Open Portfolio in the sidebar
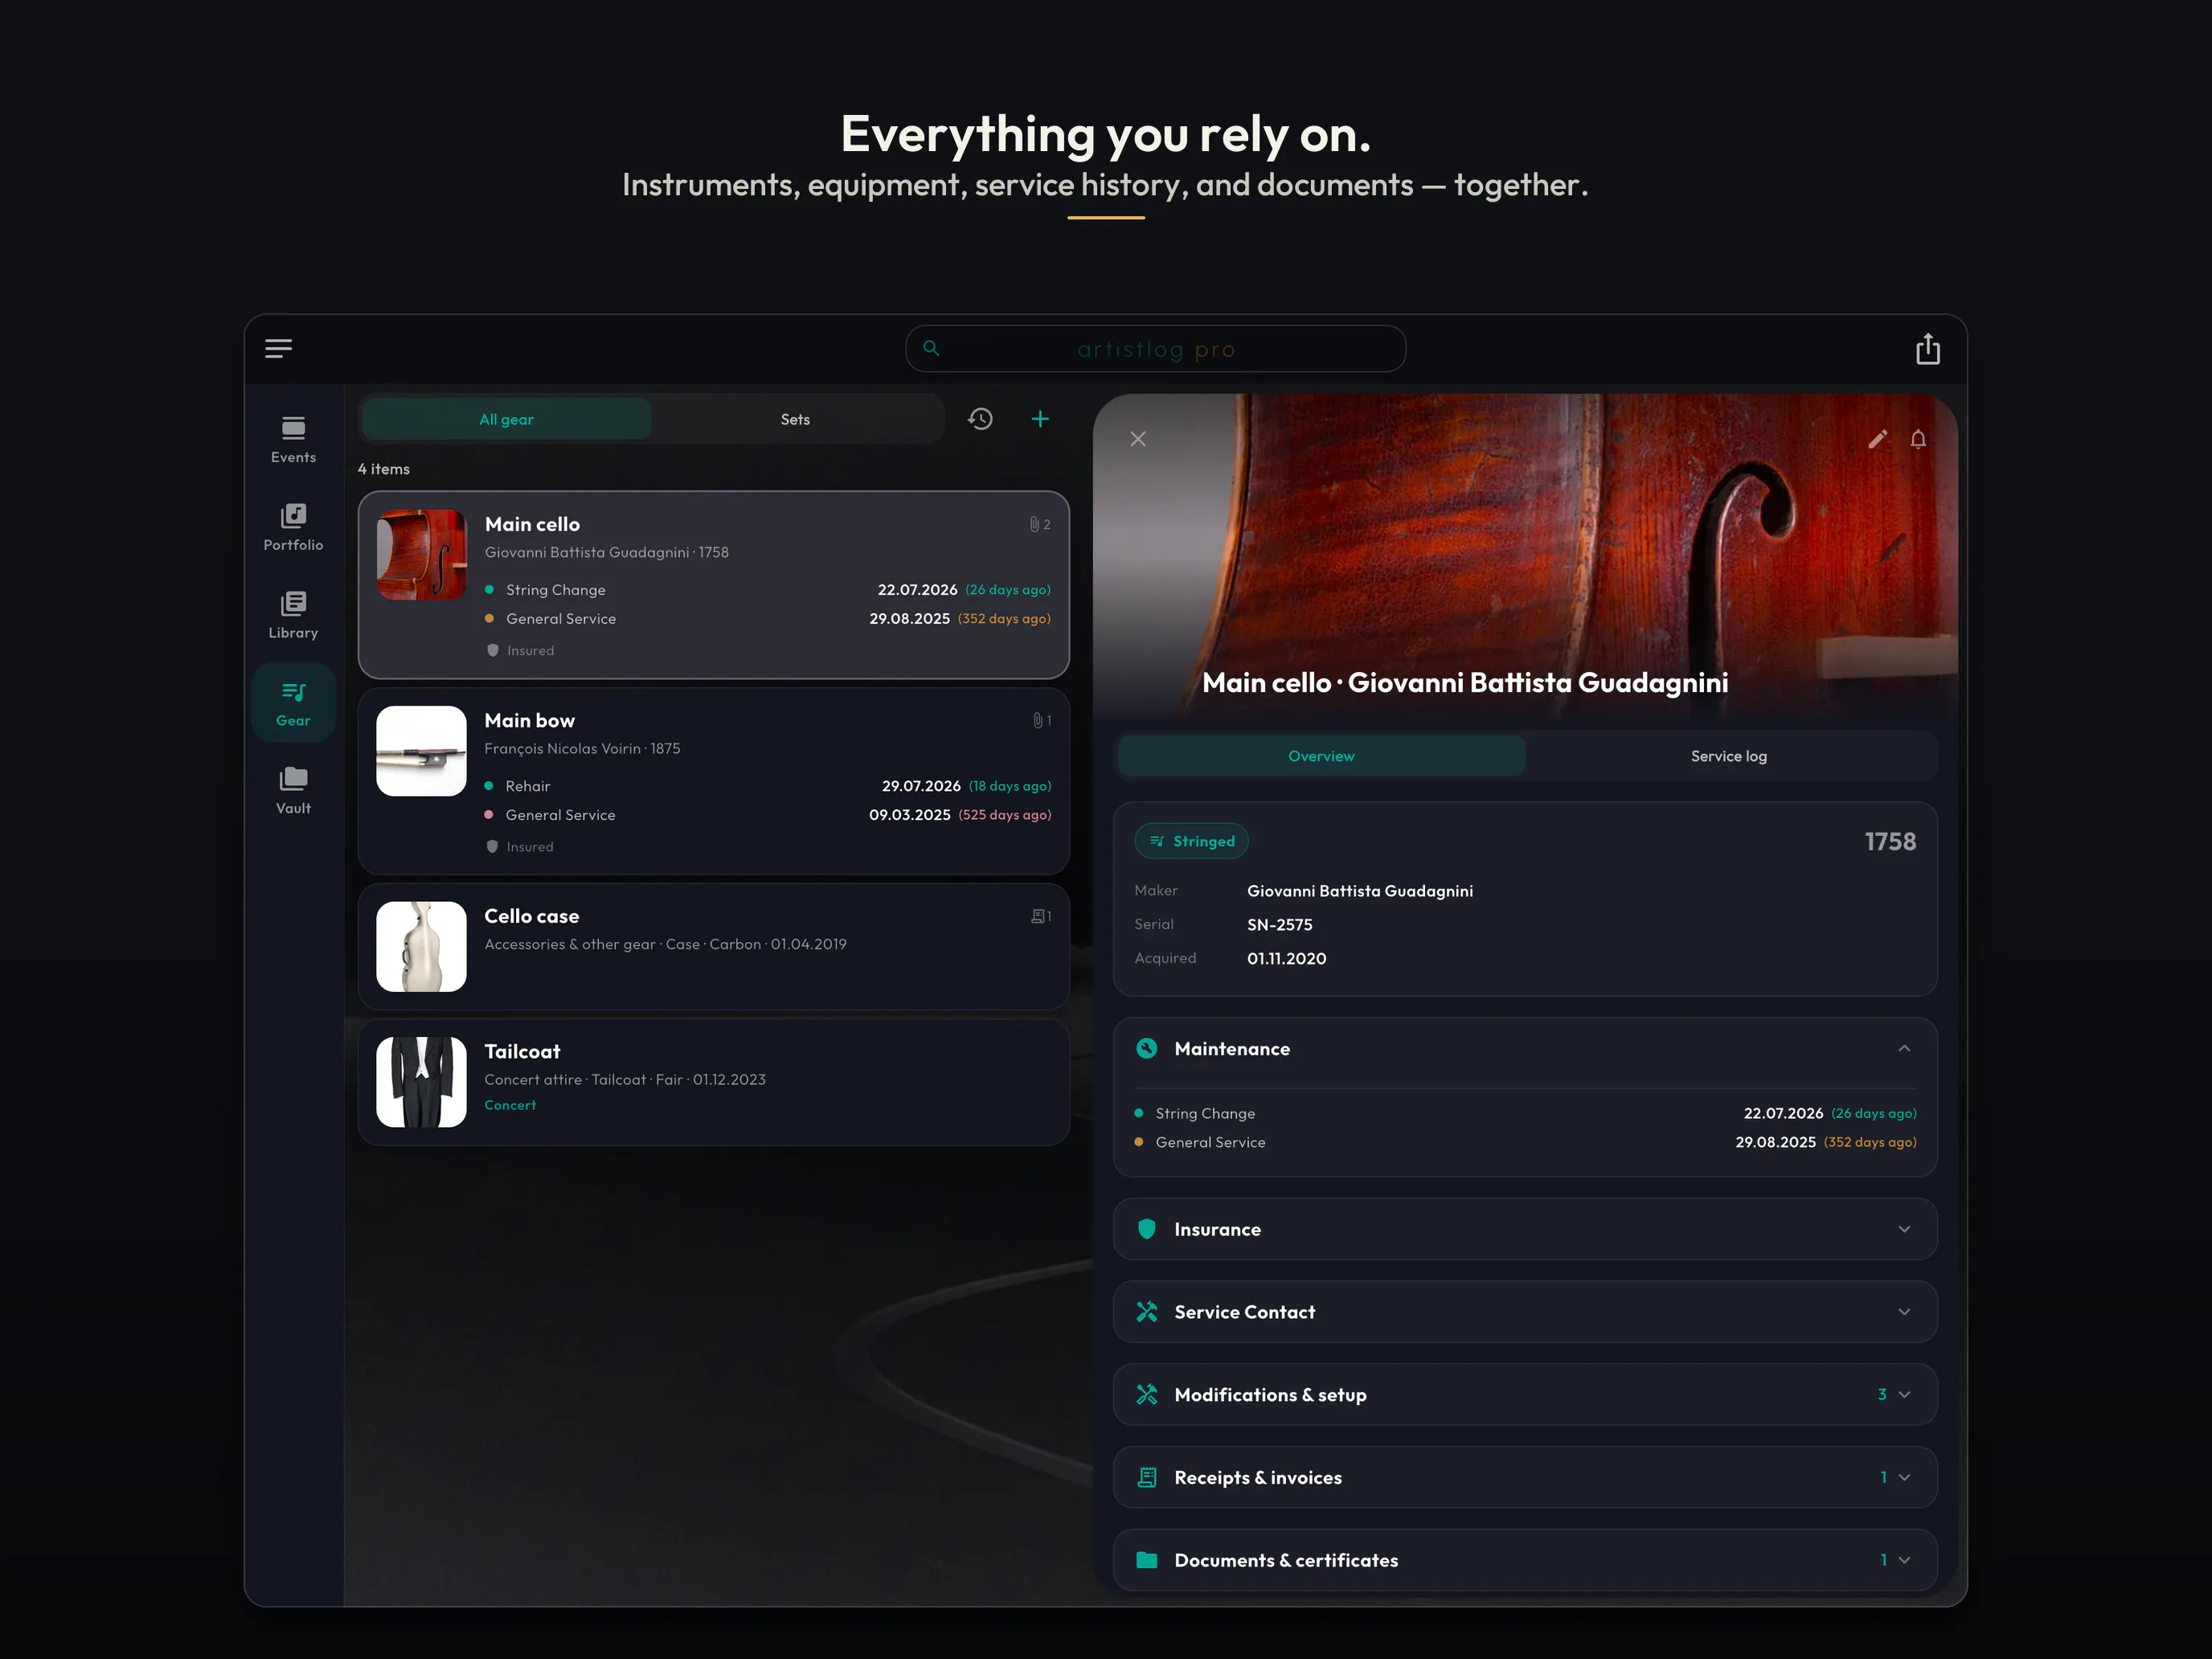 pyautogui.click(x=293, y=528)
